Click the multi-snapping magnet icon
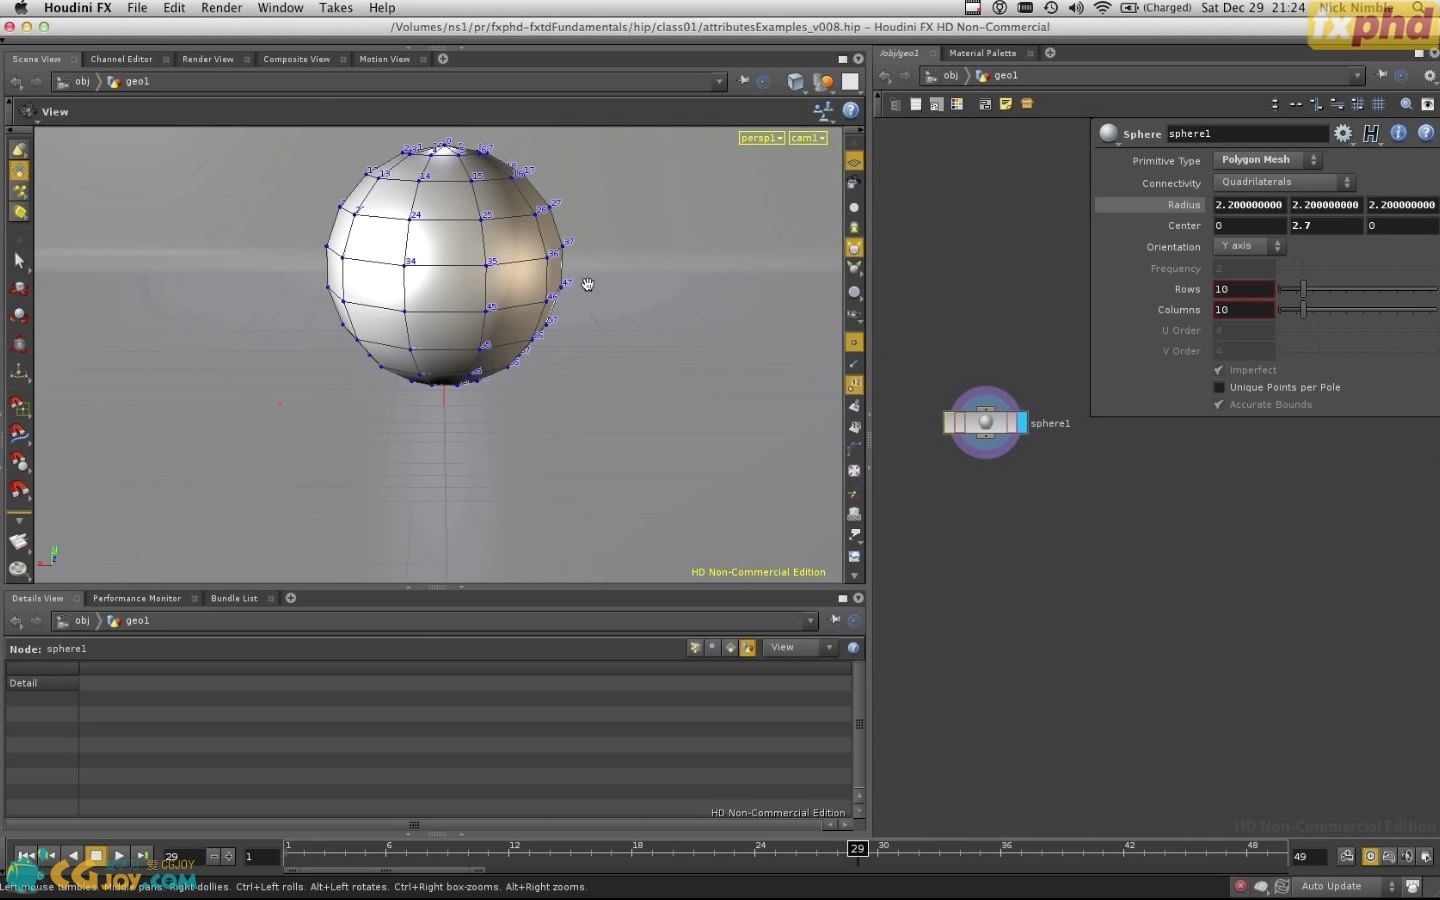 click(x=19, y=489)
